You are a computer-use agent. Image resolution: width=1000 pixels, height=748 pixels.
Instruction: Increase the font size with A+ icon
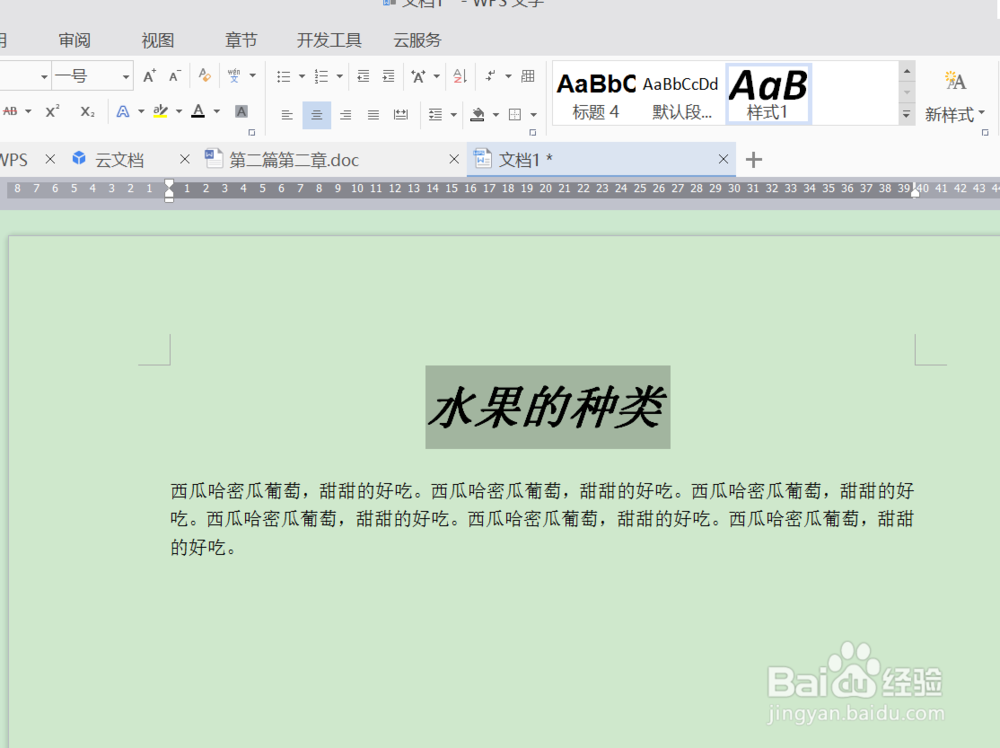tap(150, 75)
